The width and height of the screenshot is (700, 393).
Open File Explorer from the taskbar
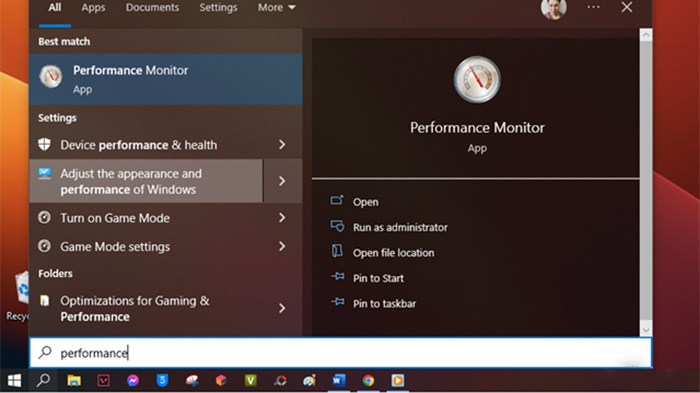click(x=74, y=380)
